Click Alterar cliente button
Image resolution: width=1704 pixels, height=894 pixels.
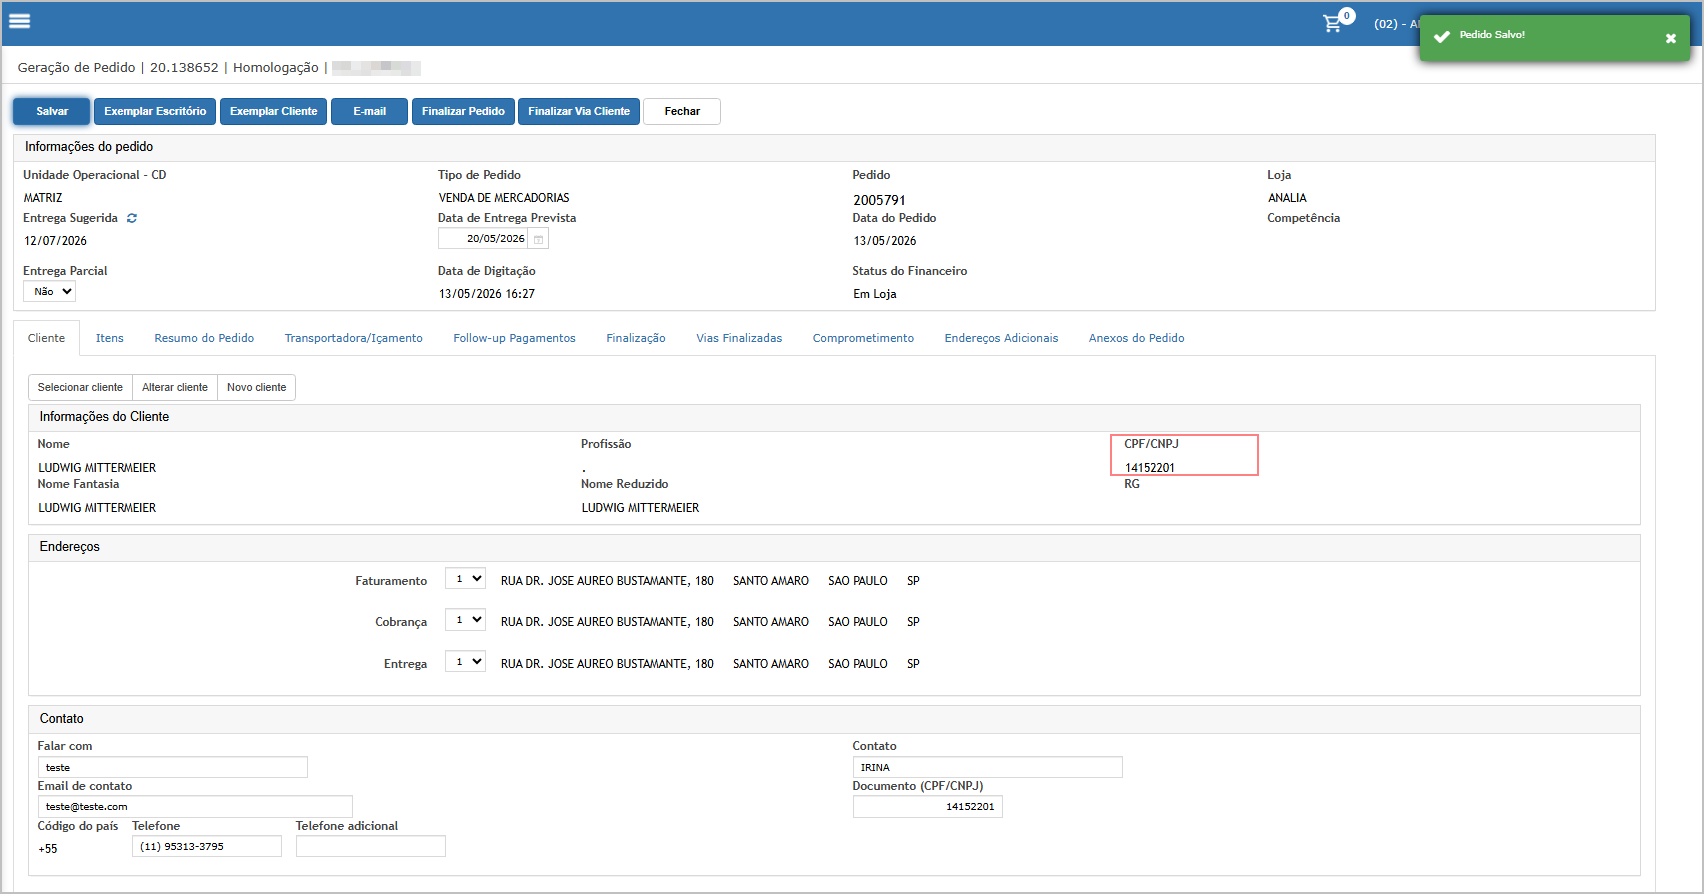[175, 387]
